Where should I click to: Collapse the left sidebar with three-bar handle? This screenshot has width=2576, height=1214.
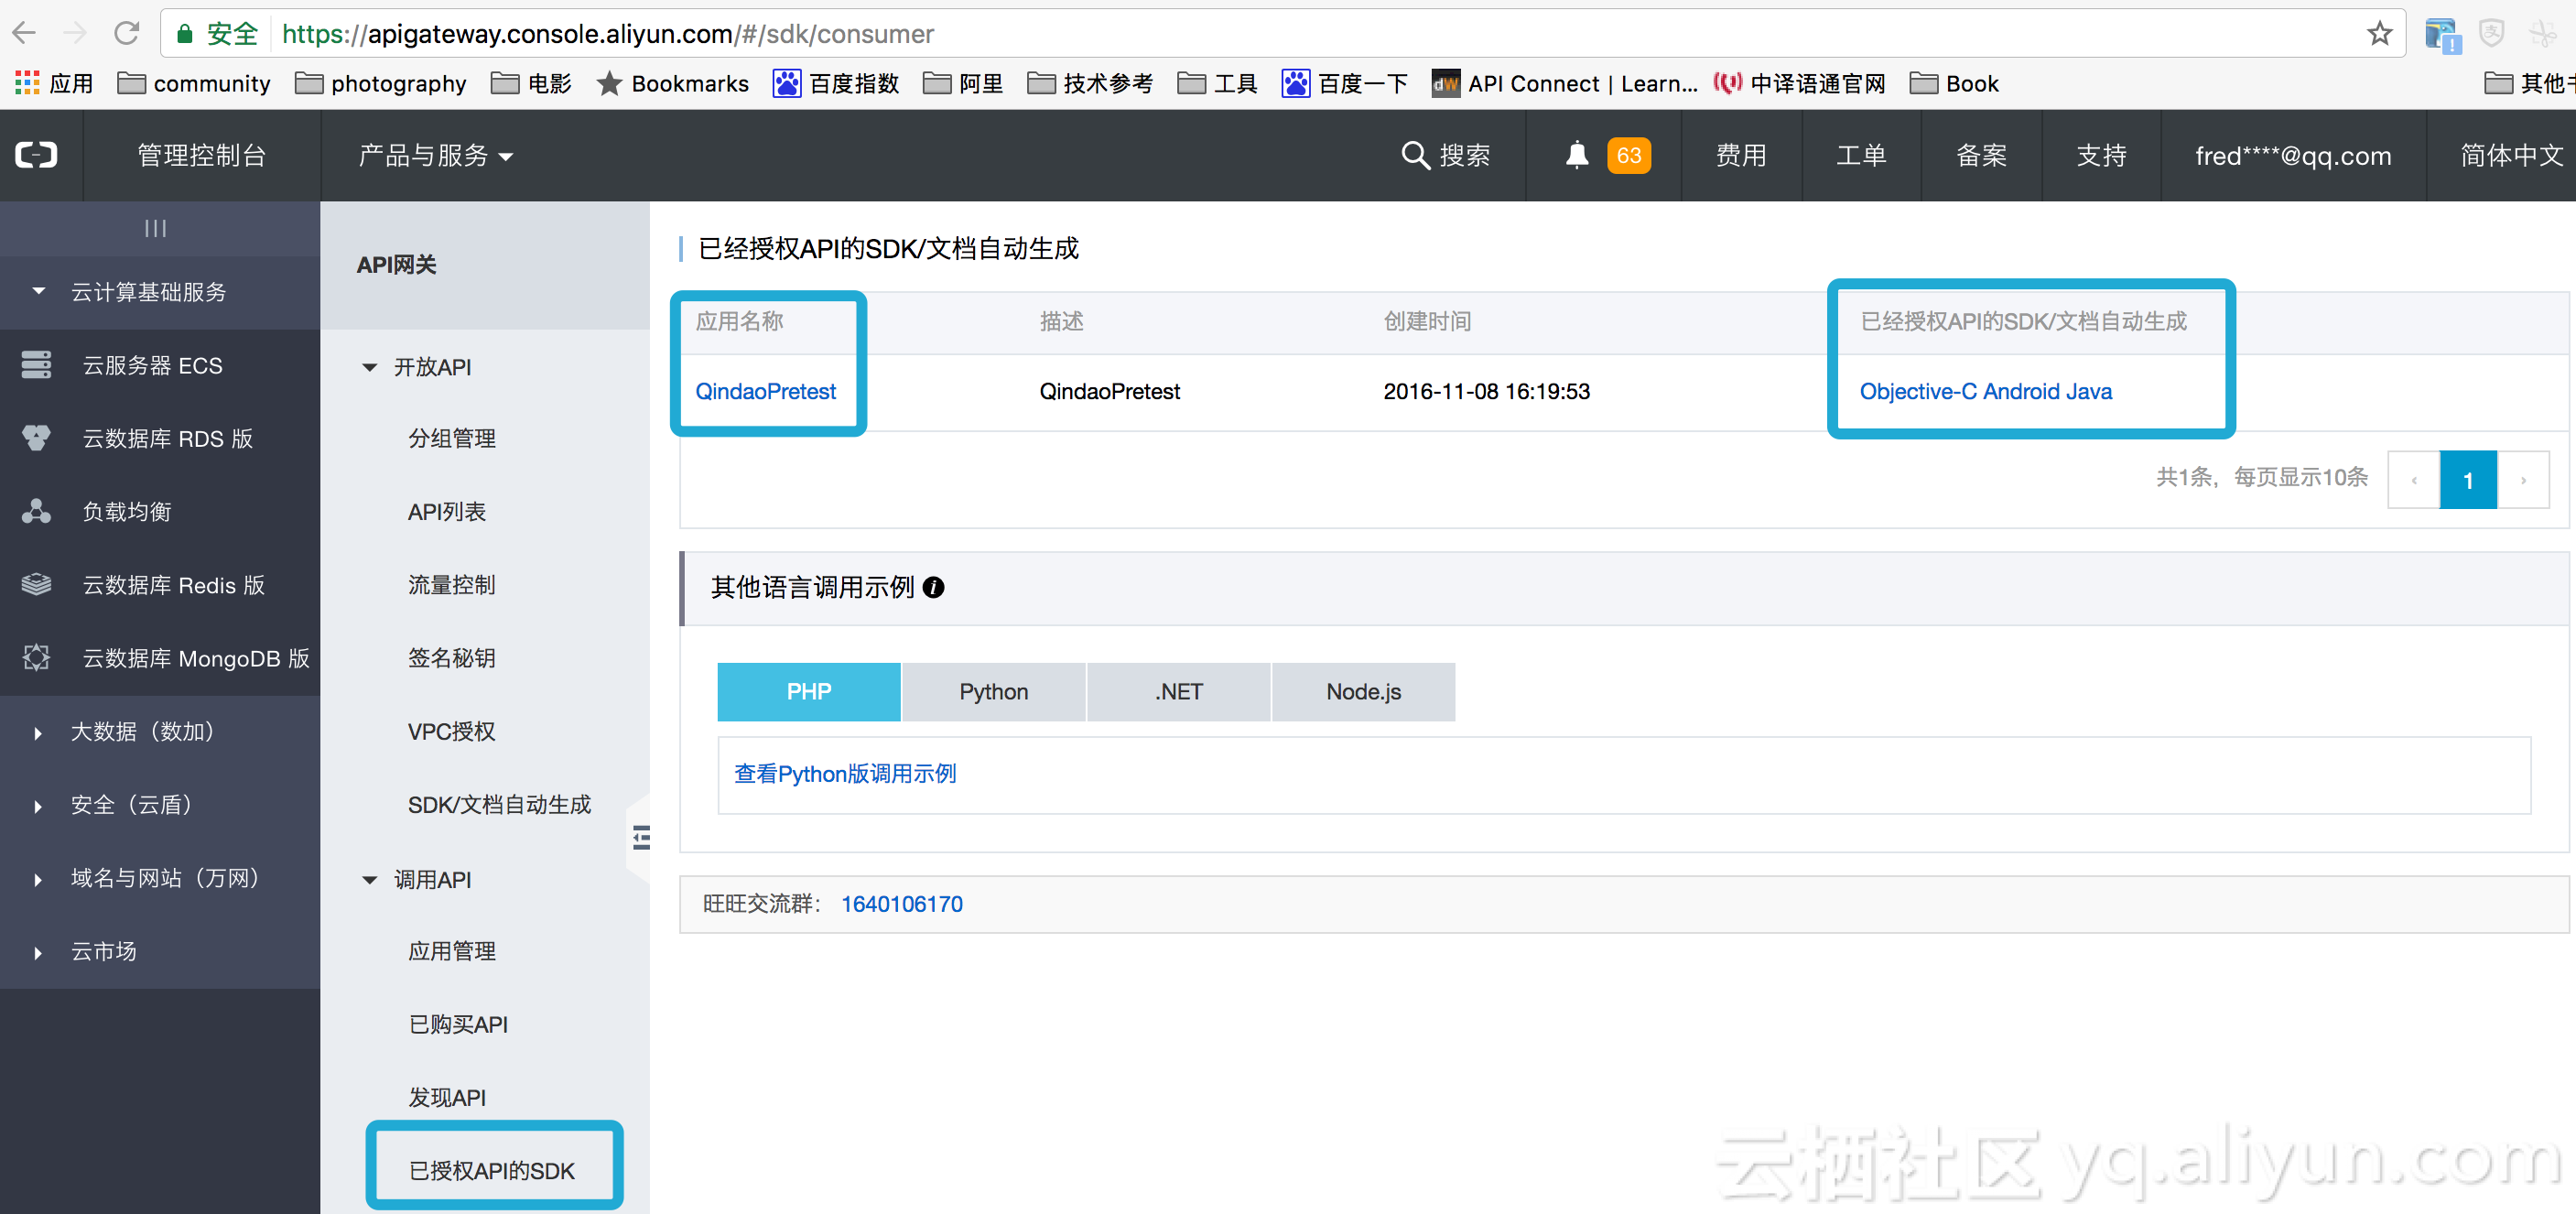(x=155, y=228)
